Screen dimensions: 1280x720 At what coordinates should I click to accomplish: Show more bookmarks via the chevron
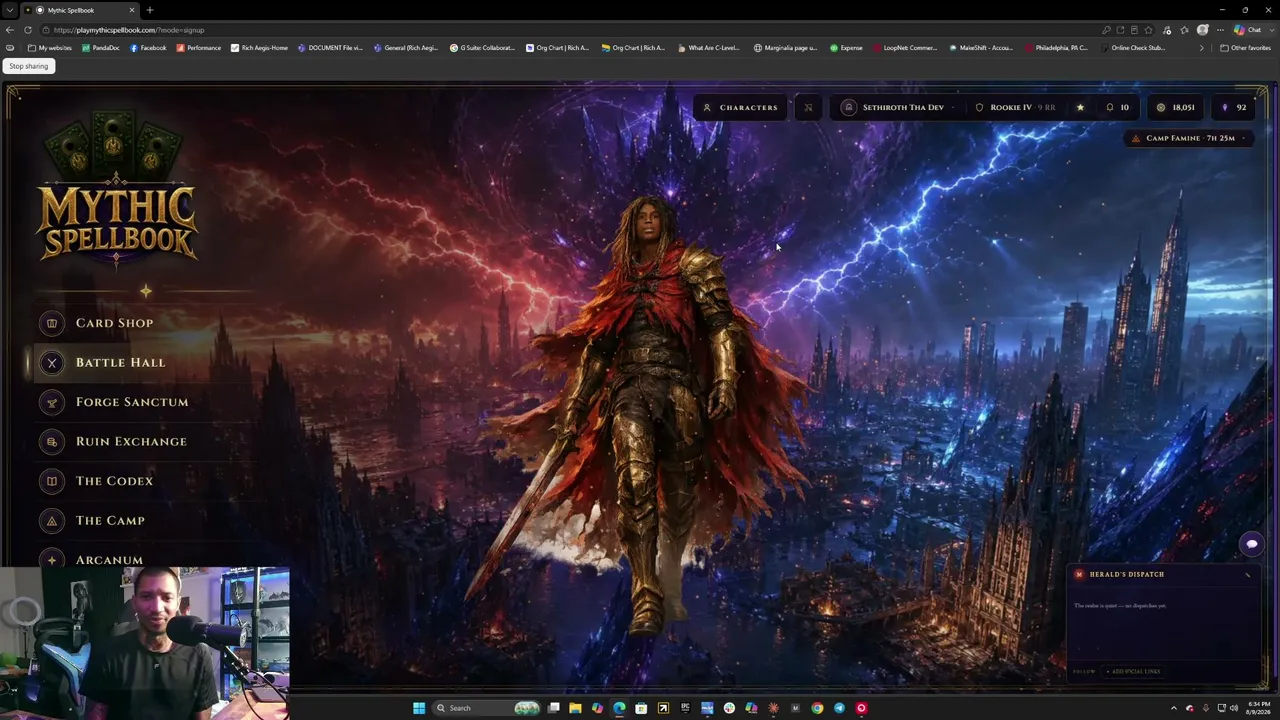1202,48
